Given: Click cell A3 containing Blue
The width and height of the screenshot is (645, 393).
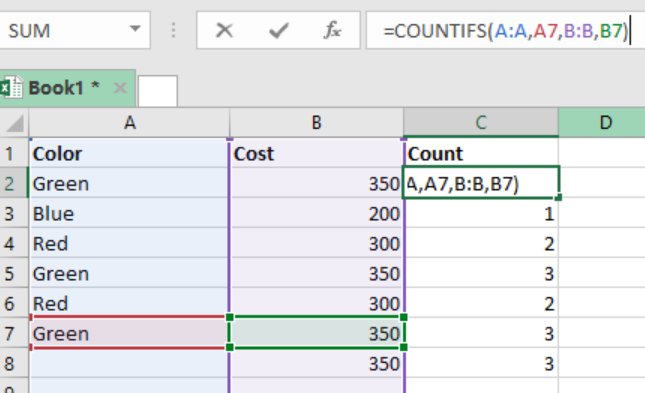Looking at the screenshot, I should (129, 214).
